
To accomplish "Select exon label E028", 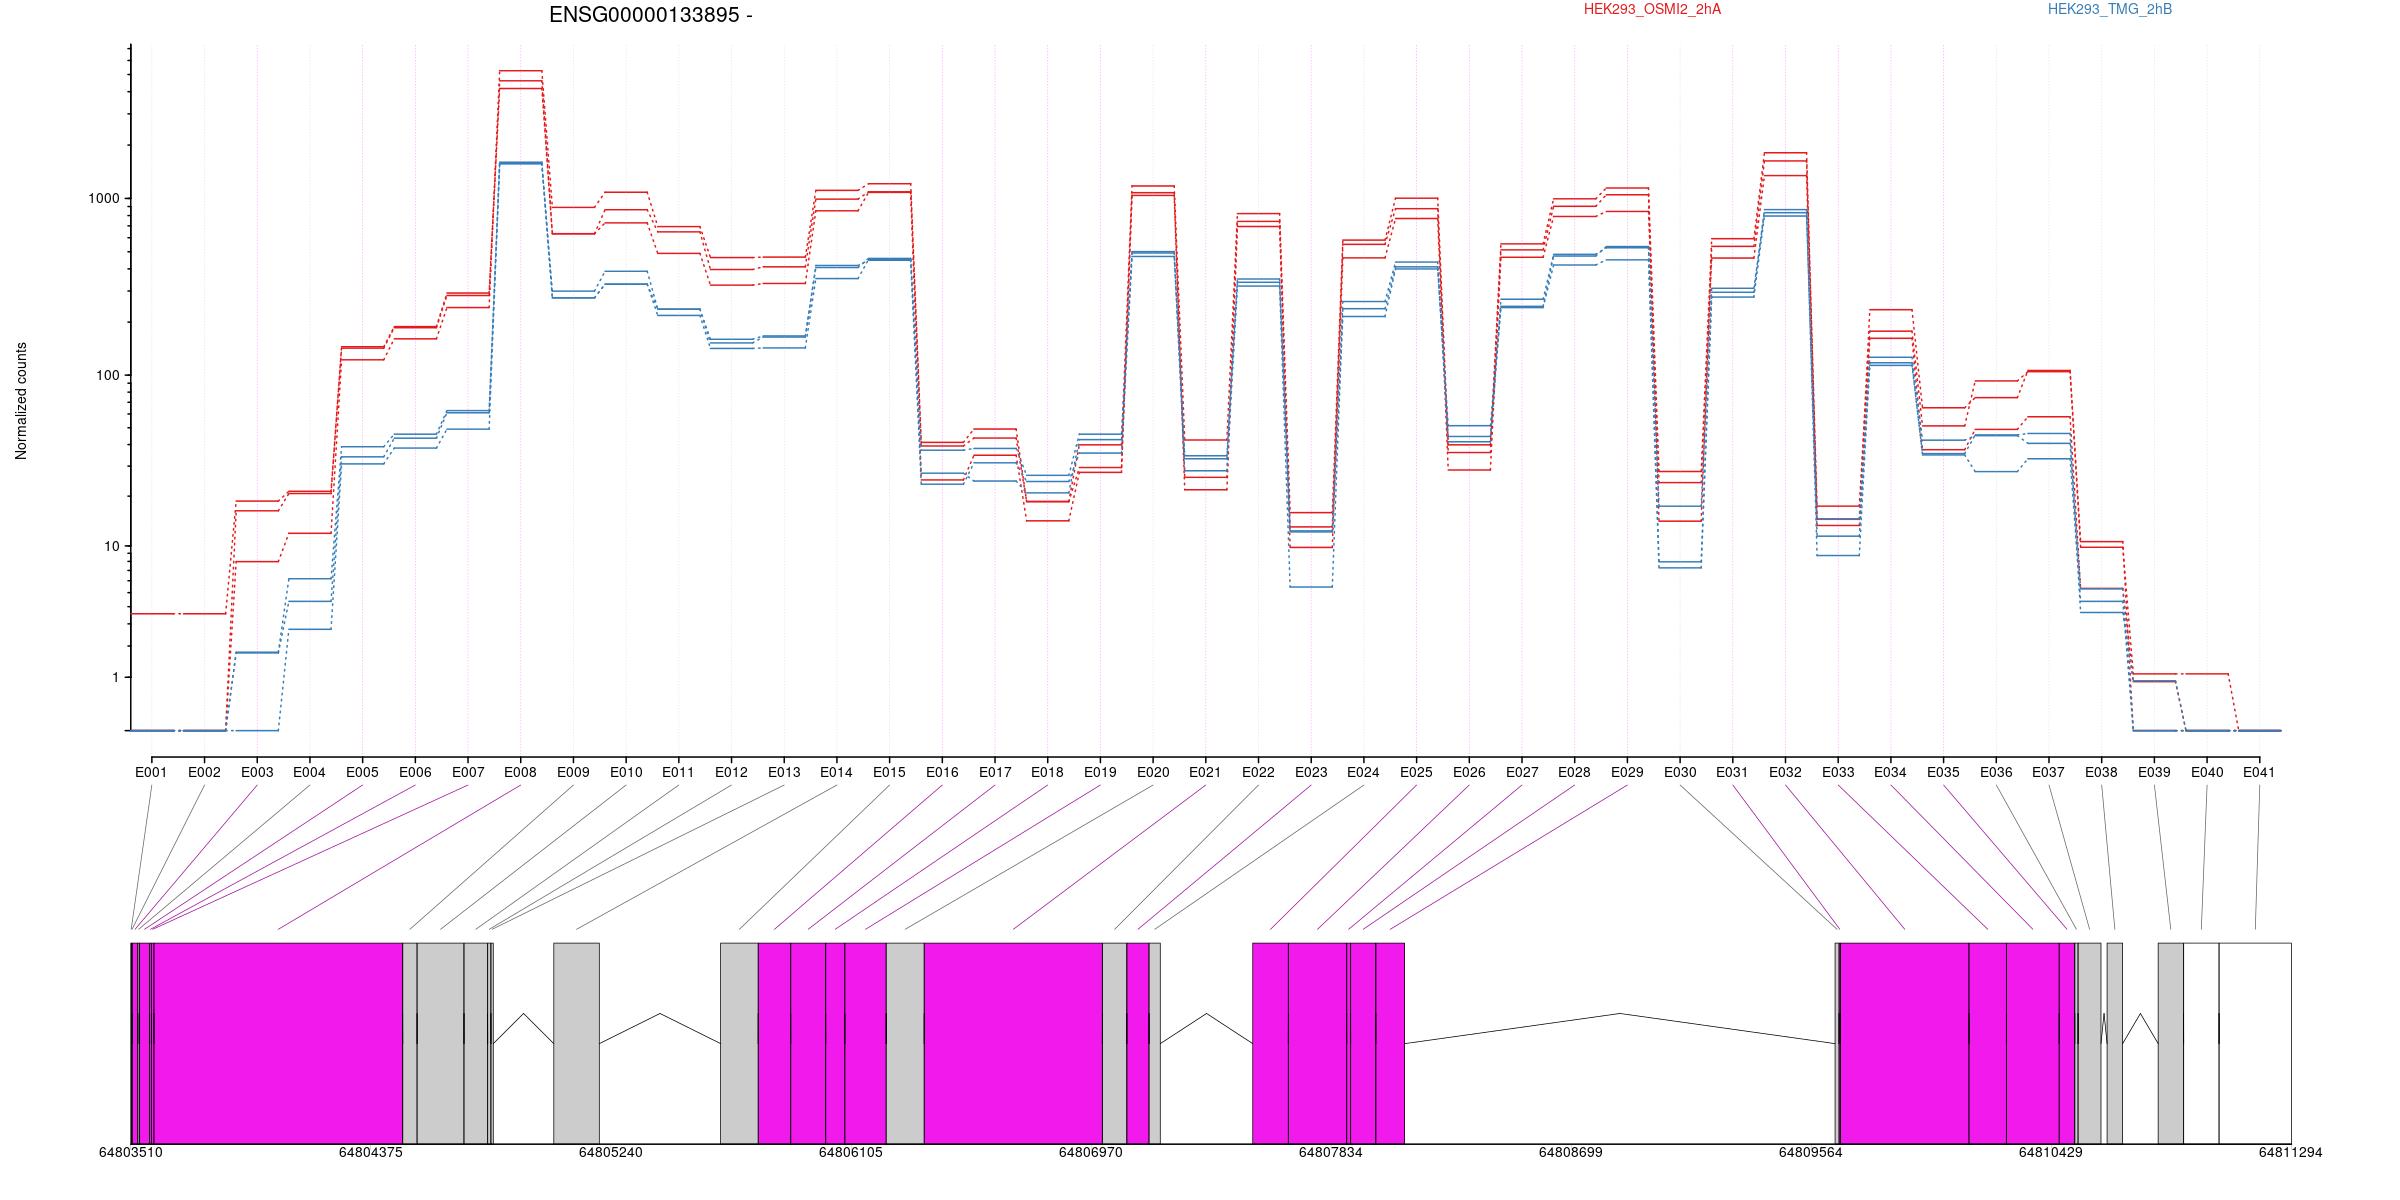I will pos(1574,772).
